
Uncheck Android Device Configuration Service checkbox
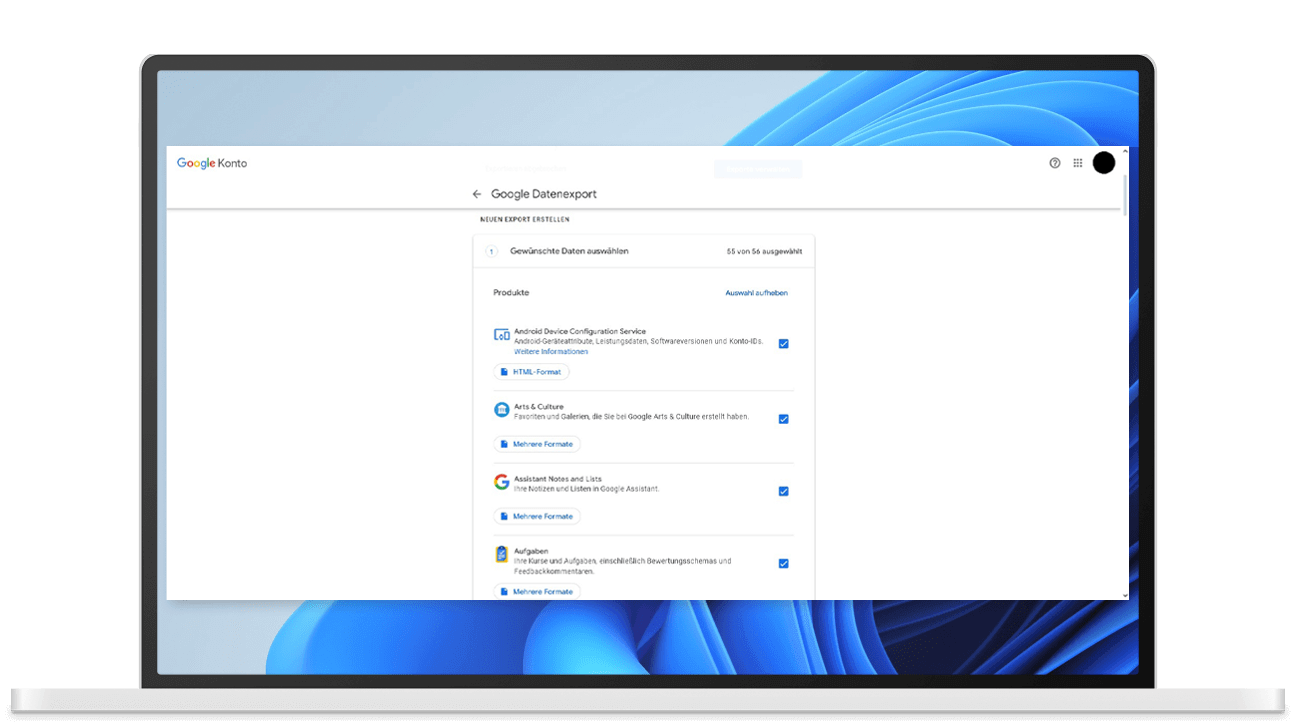[784, 343]
